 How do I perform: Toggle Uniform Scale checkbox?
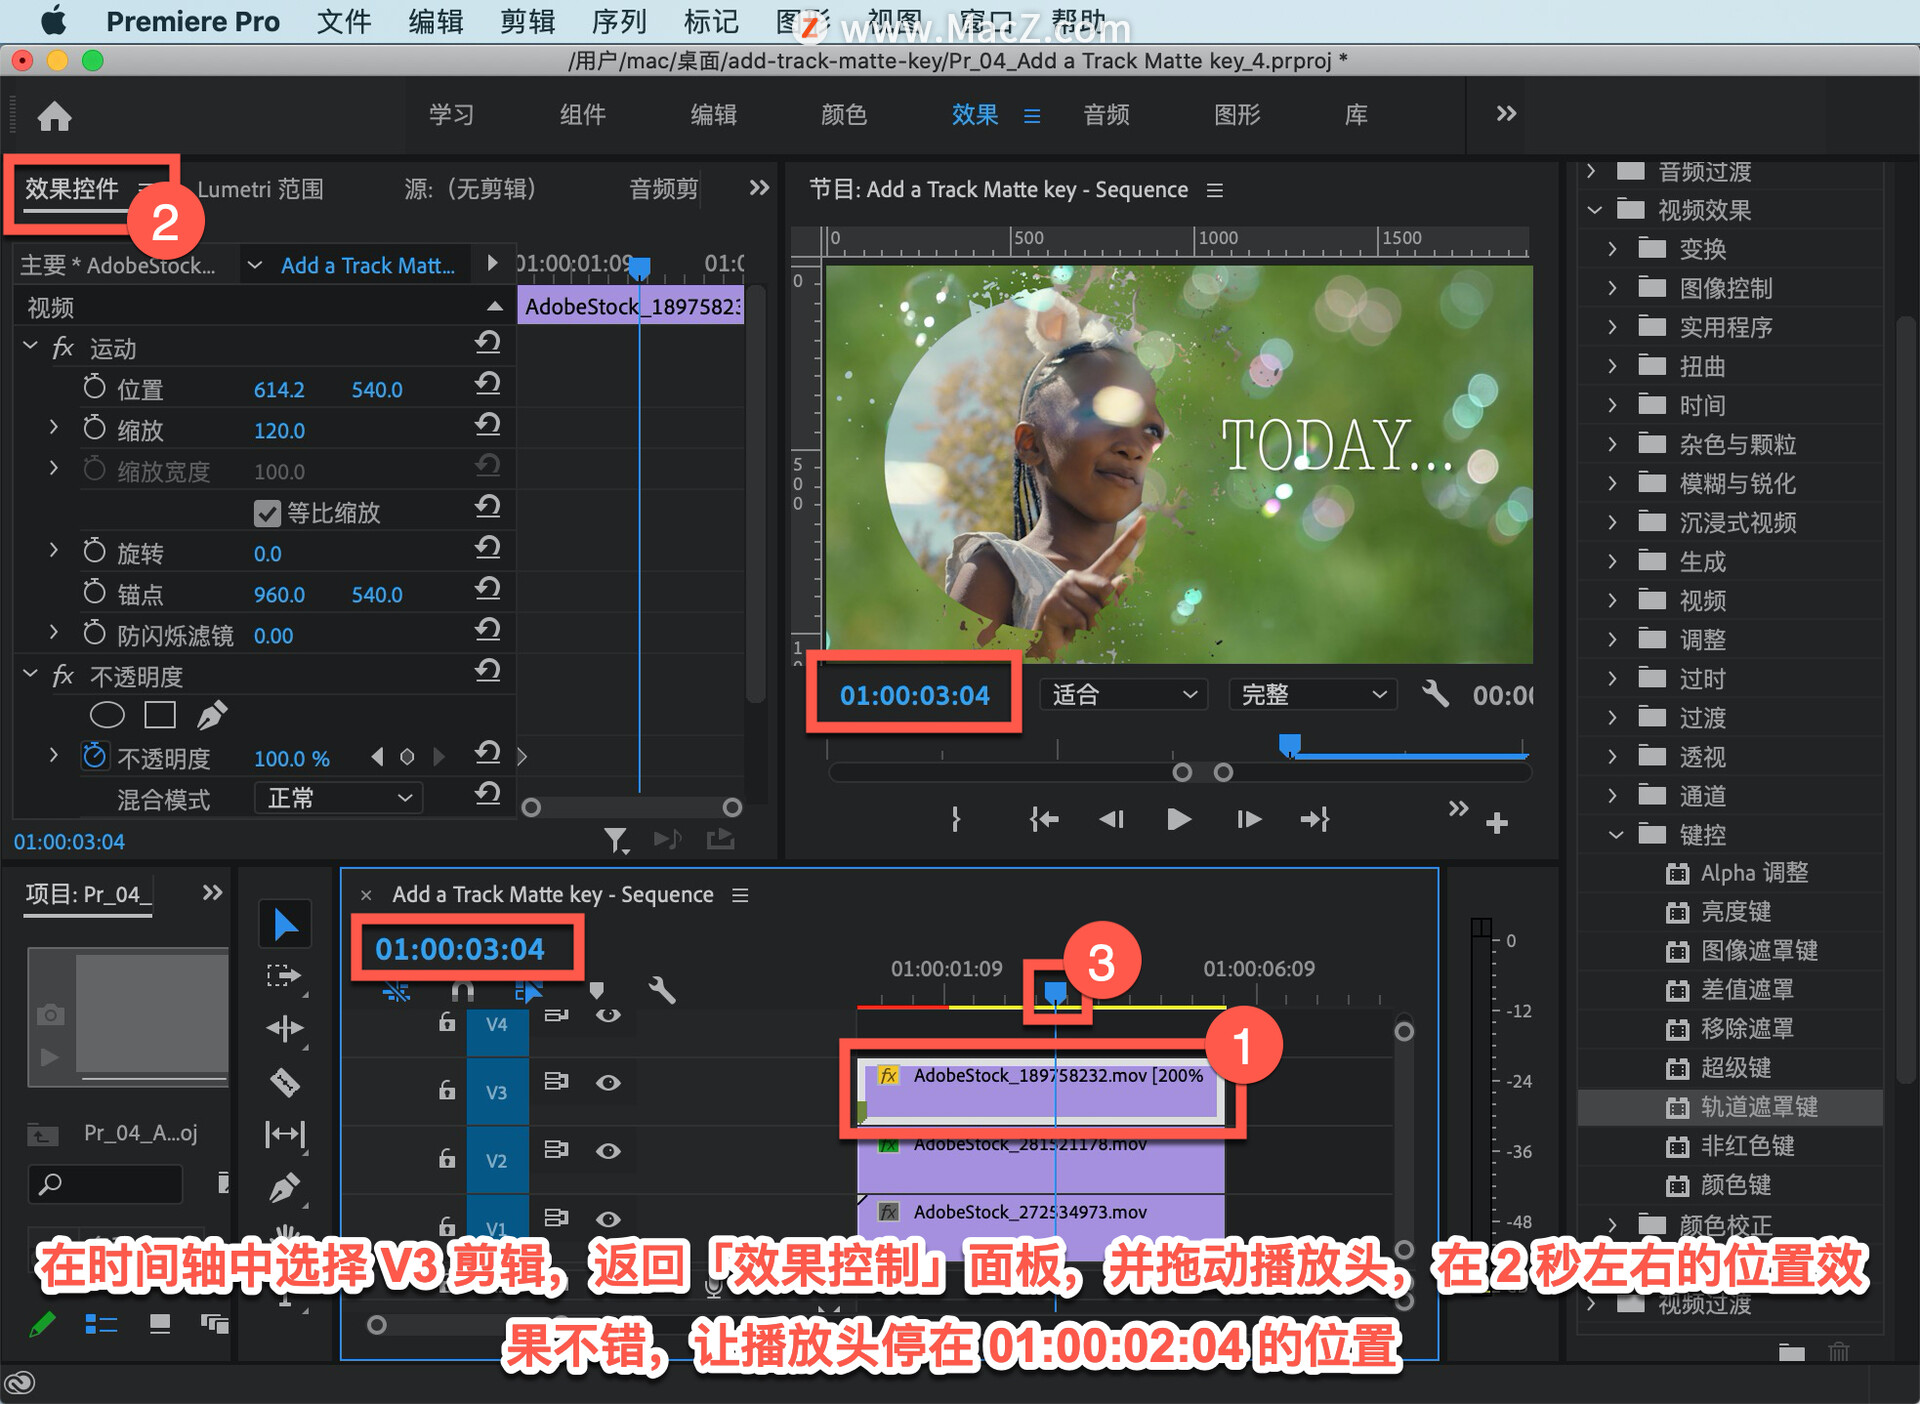(267, 513)
